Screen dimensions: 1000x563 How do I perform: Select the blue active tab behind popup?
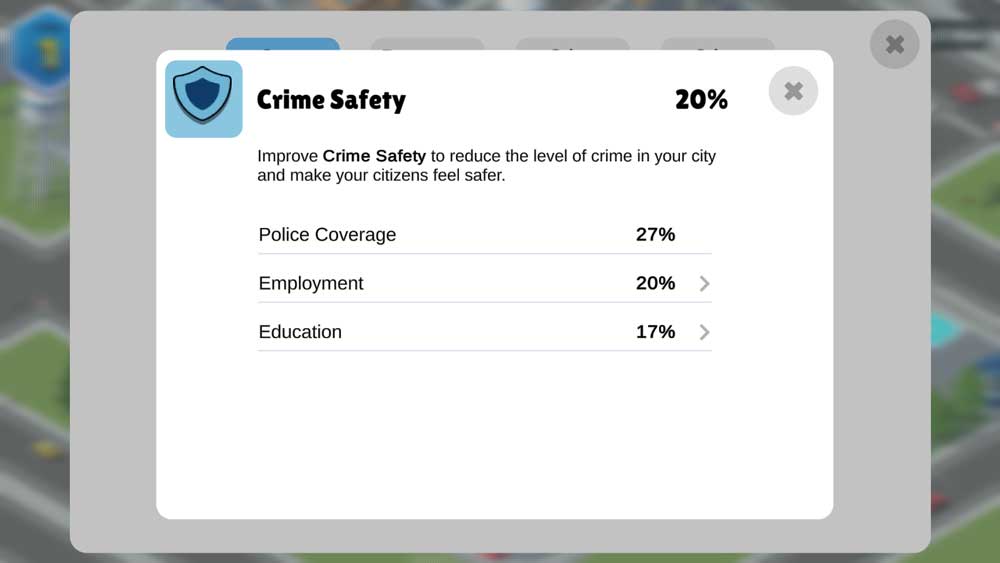[x=283, y=44]
